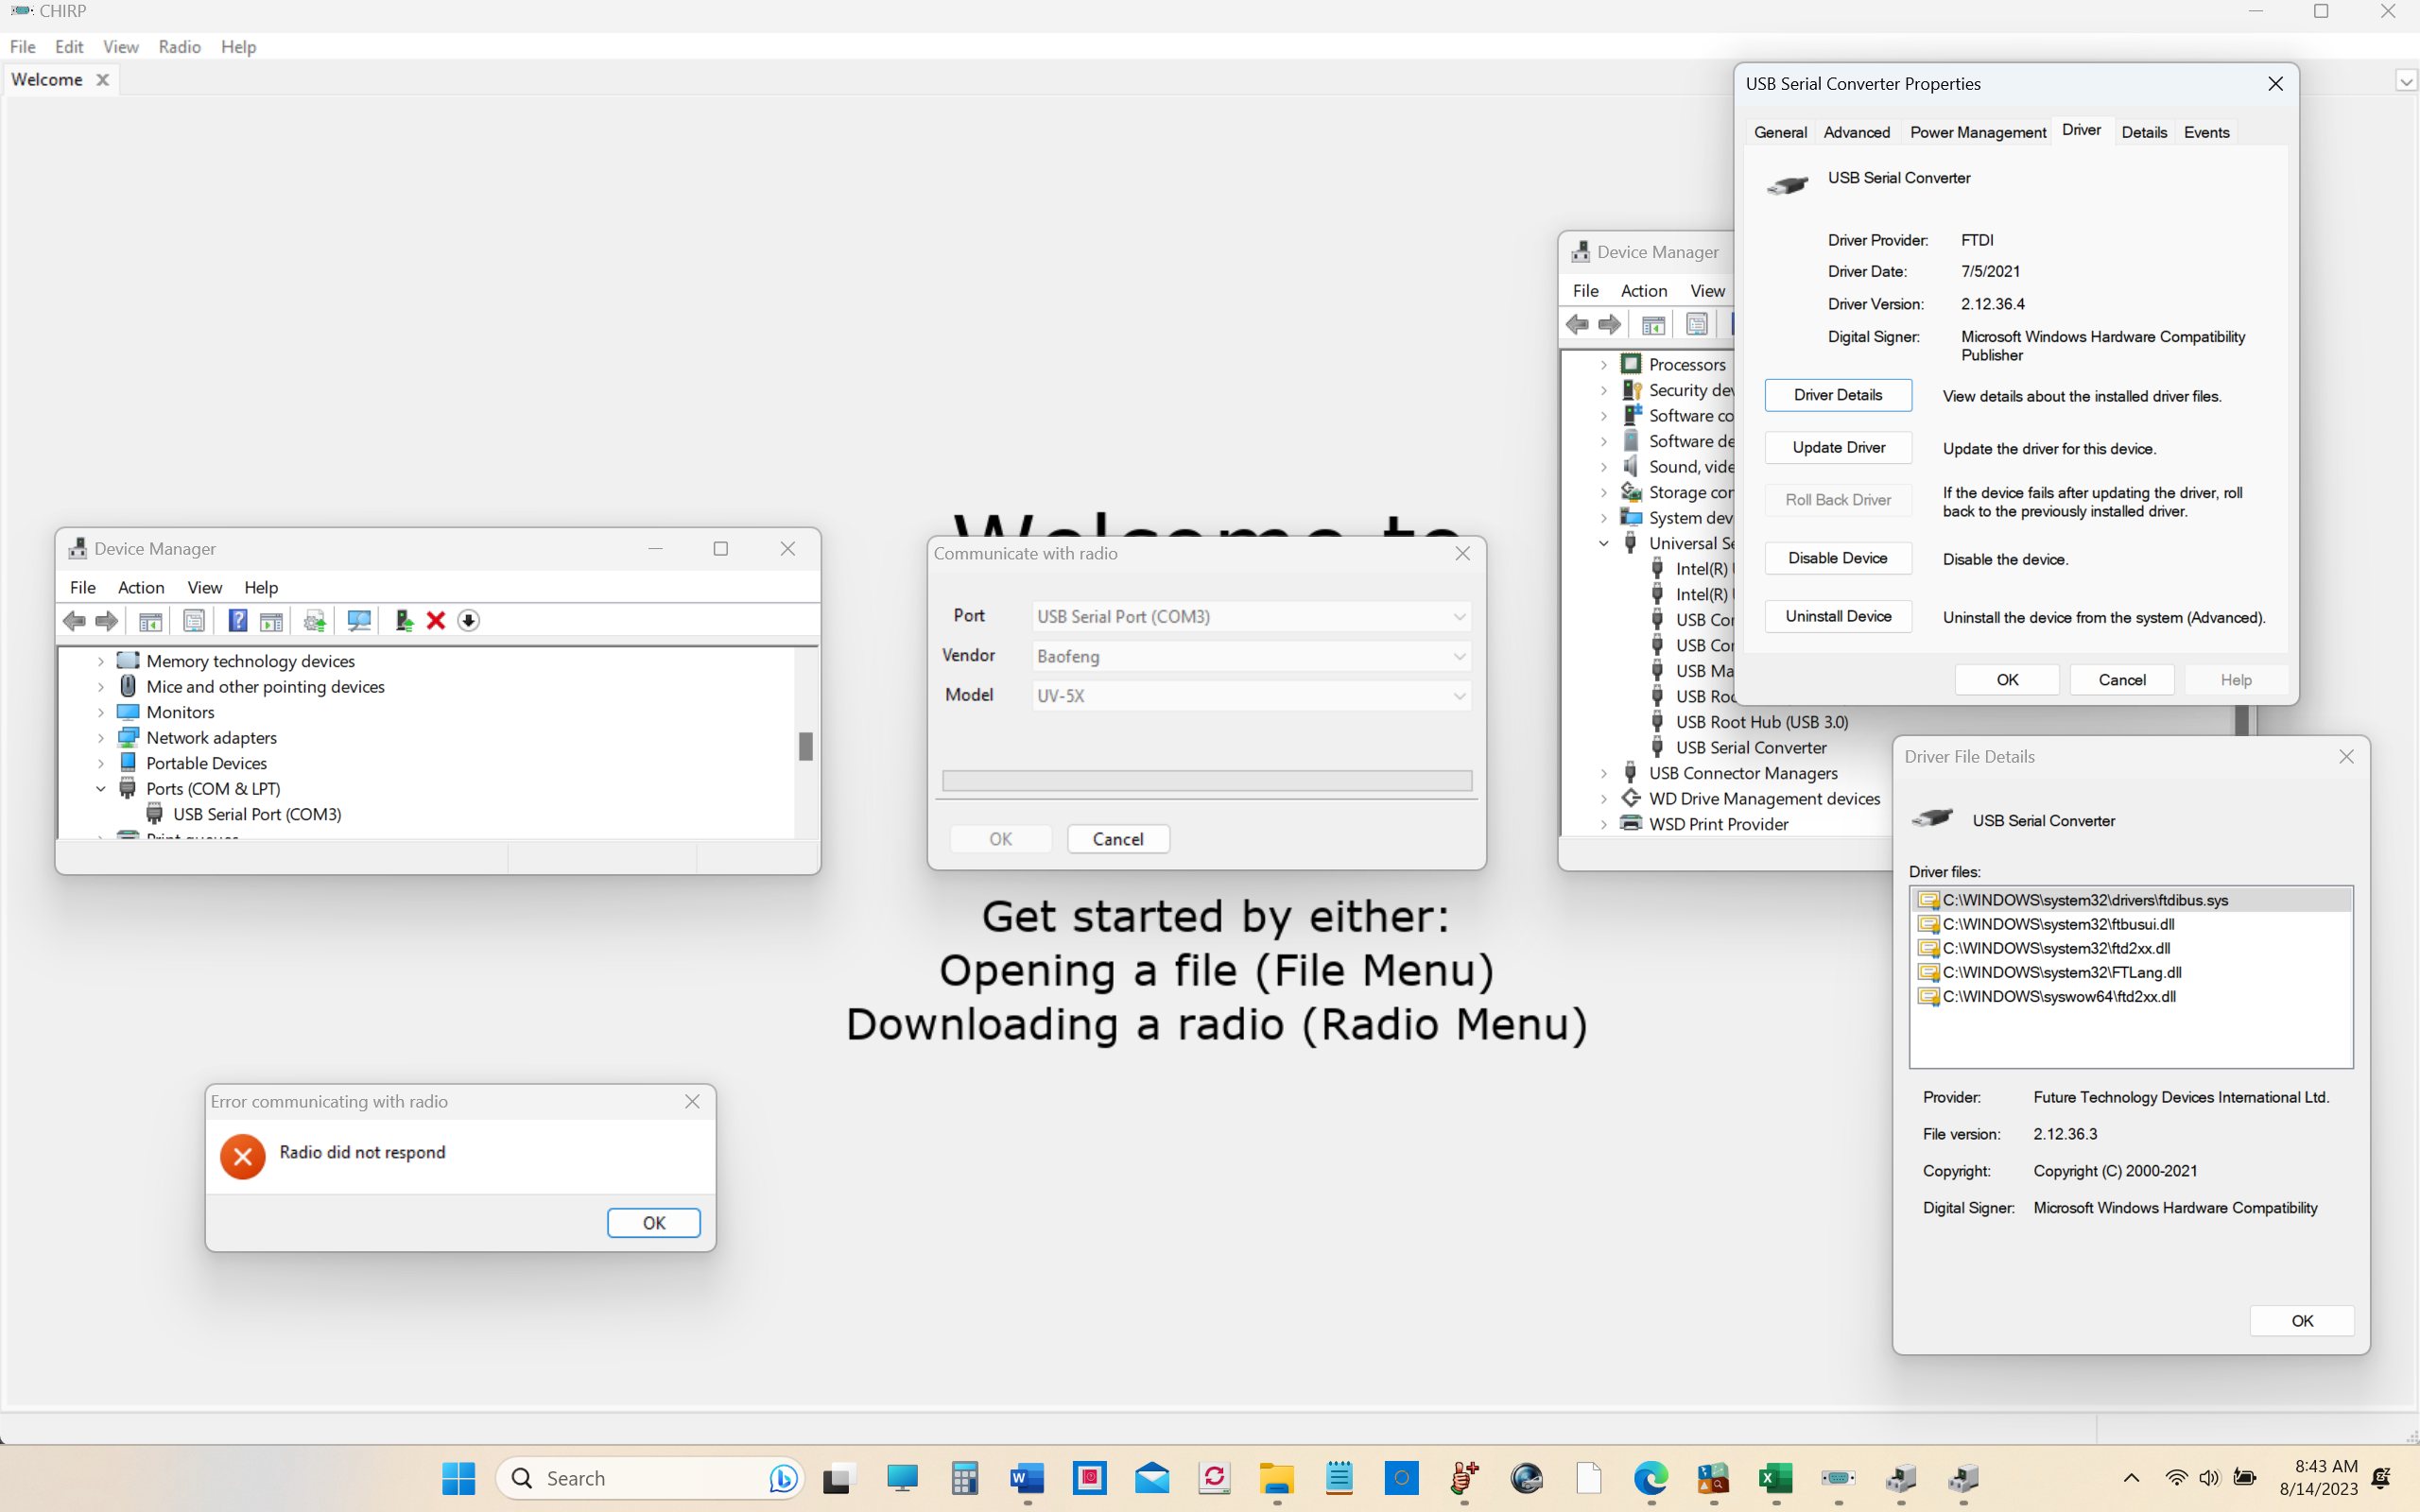Click the USB plug icon in Driver File Details

(x=1932, y=819)
